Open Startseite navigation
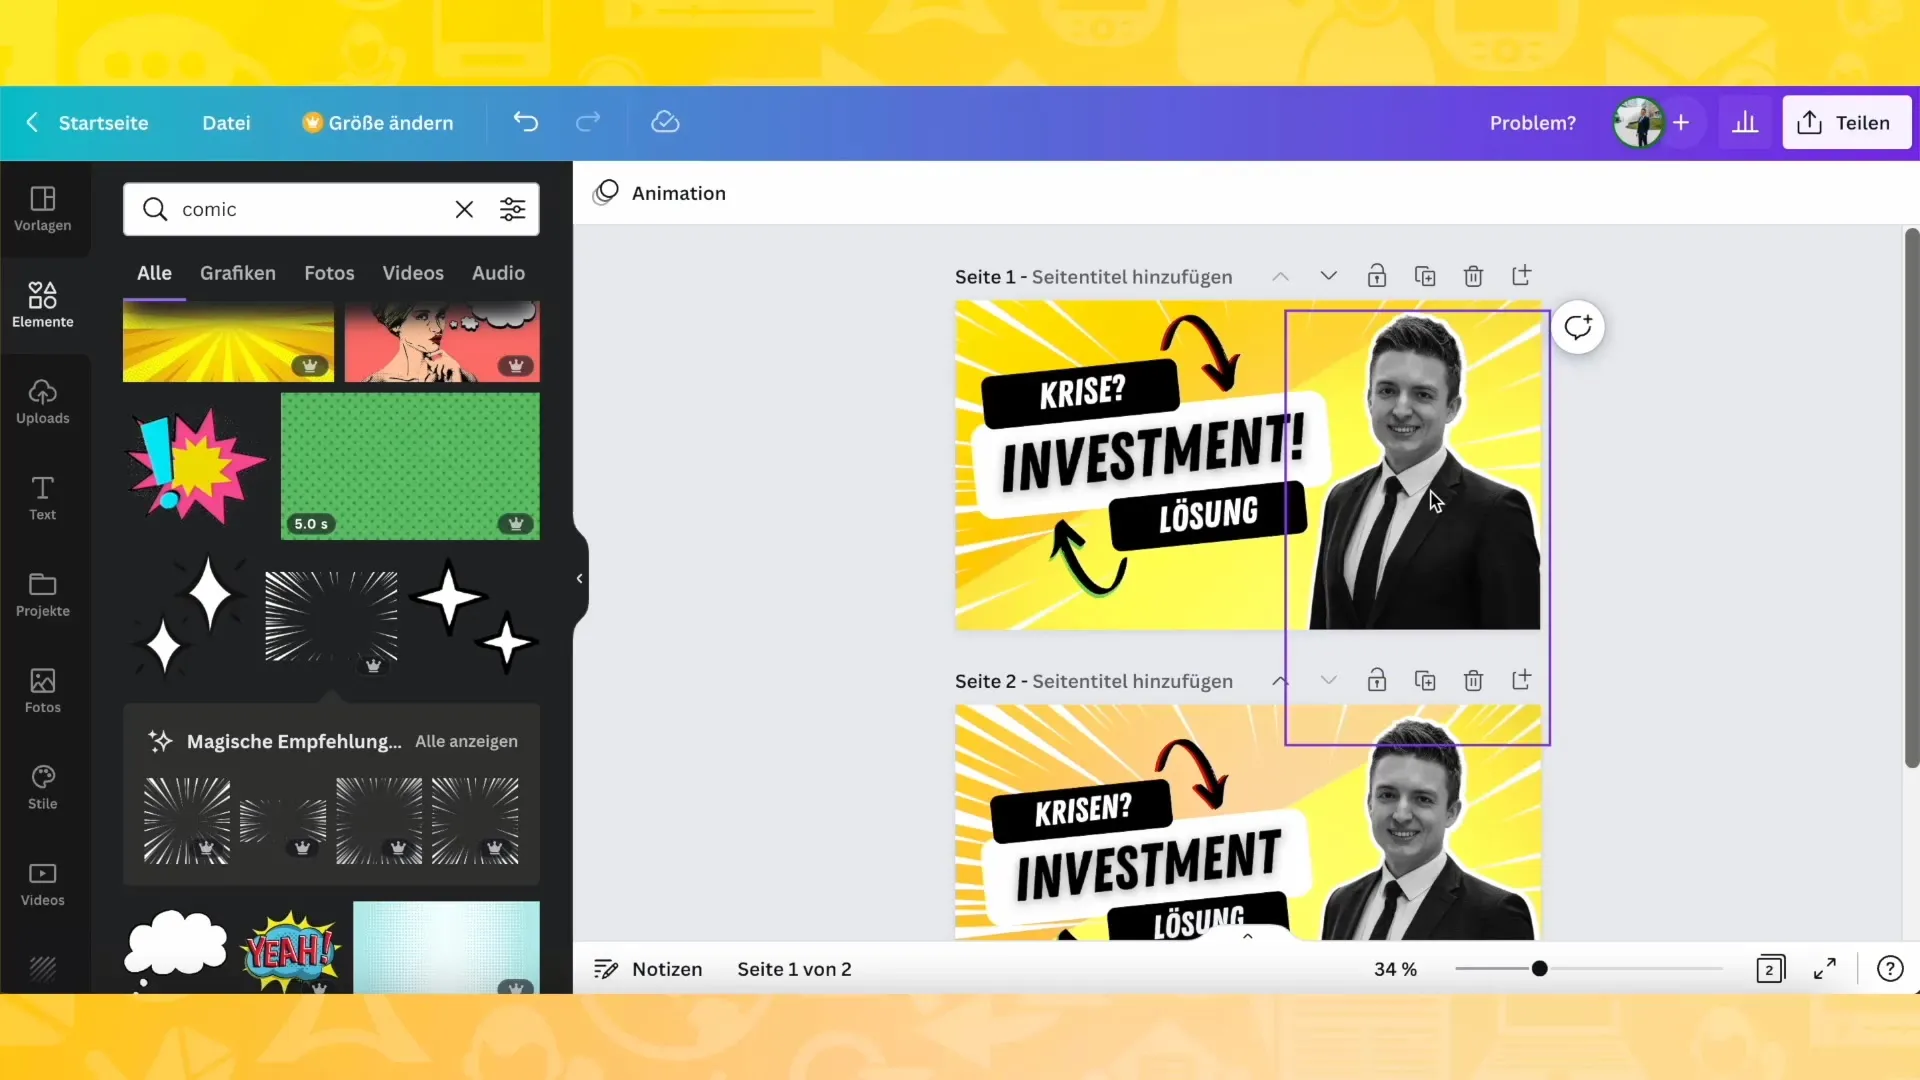The height and width of the screenshot is (1080, 1920). click(x=102, y=123)
